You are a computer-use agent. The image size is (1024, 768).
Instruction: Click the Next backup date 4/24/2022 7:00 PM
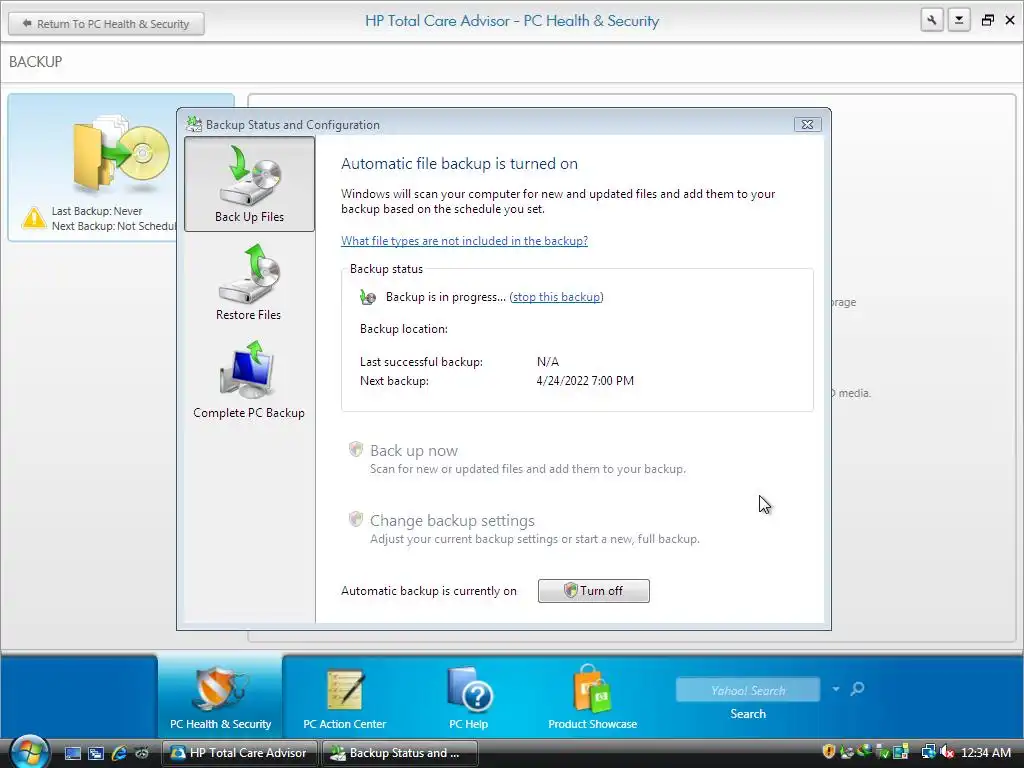pyautogui.click(x=585, y=381)
